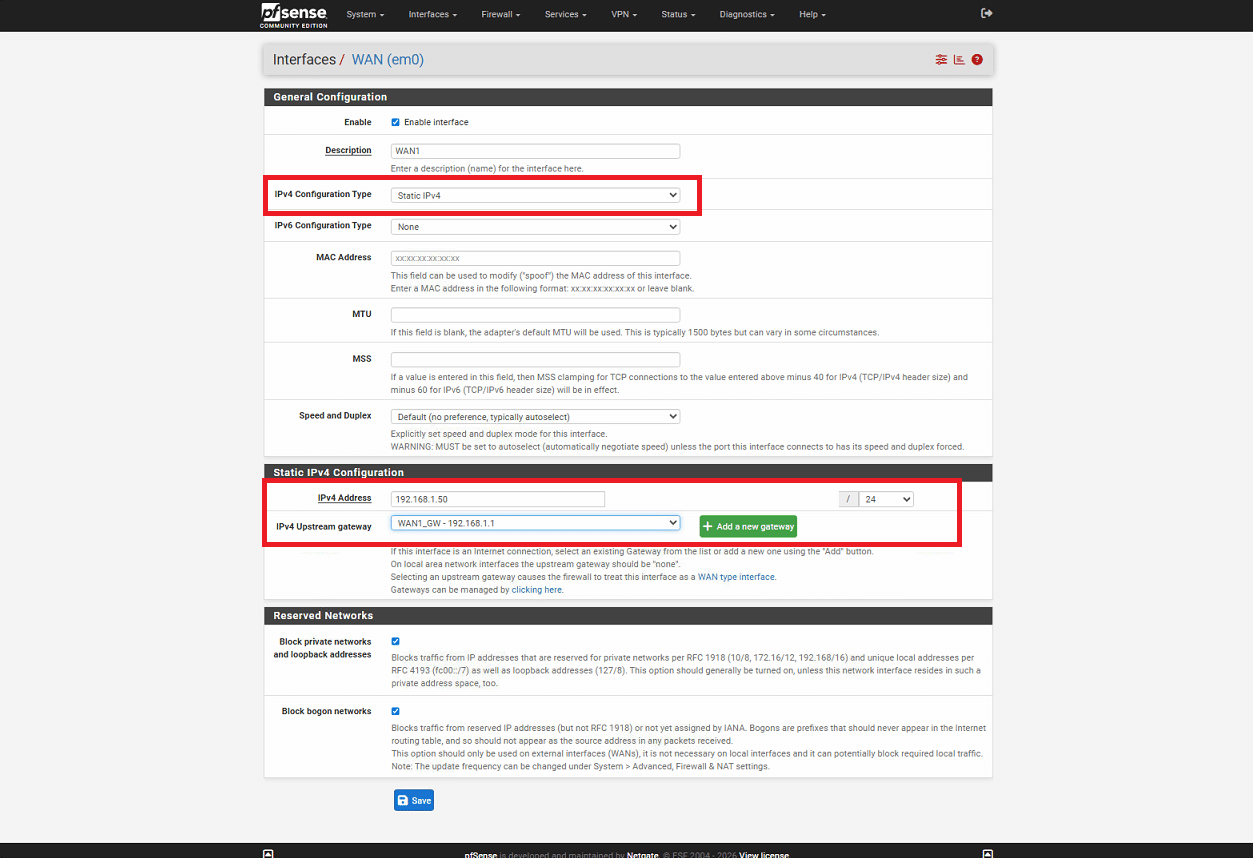This screenshot has height=861, width=1253.
Task: Expand the IPv6 Configuration Type dropdown
Action: pos(535,227)
